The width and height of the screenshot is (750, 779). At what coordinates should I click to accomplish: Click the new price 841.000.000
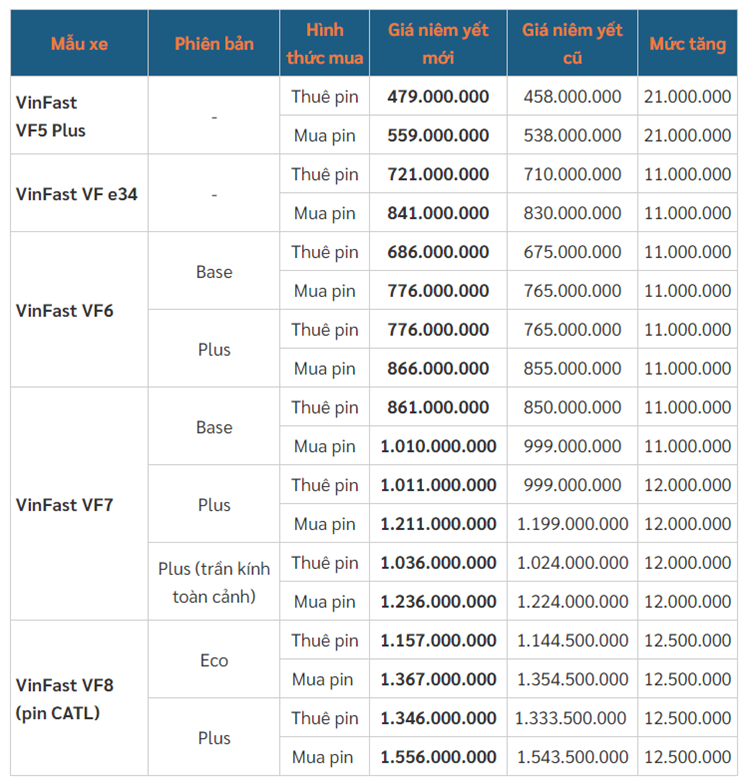(438, 213)
